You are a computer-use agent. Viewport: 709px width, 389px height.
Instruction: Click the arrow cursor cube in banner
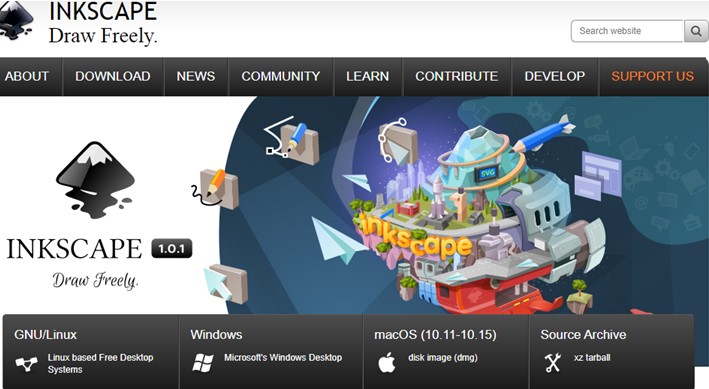click(x=226, y=284)
